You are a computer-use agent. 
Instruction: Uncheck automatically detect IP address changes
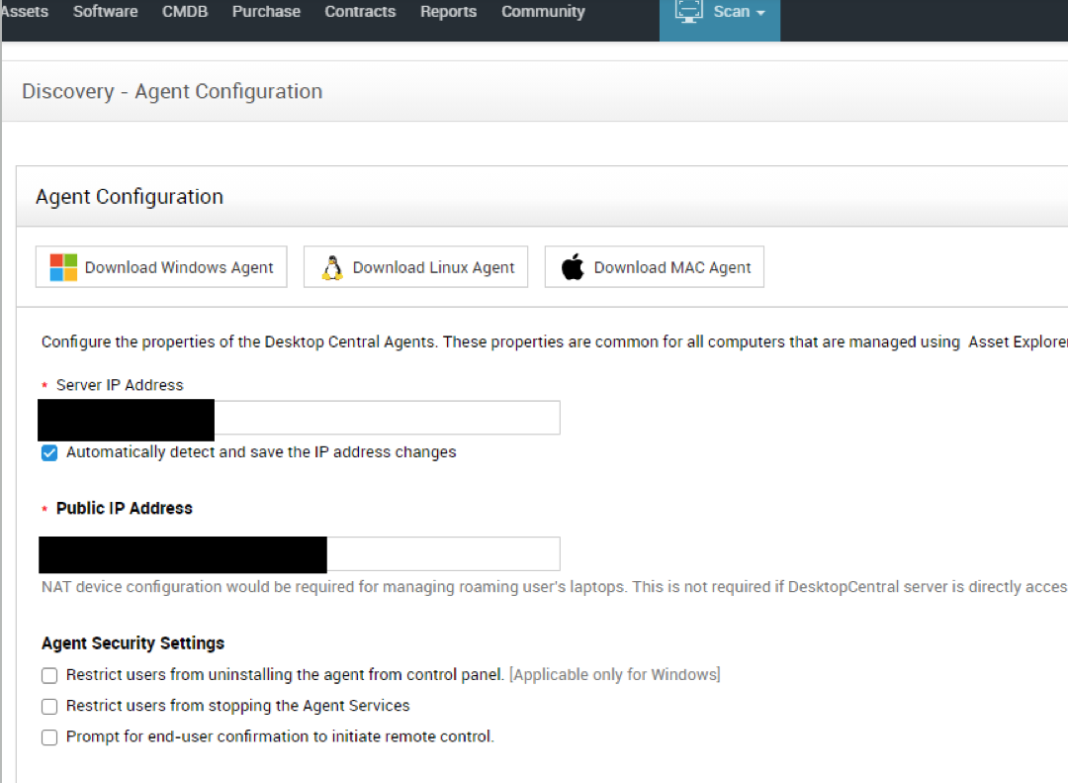tap(49, 453)
